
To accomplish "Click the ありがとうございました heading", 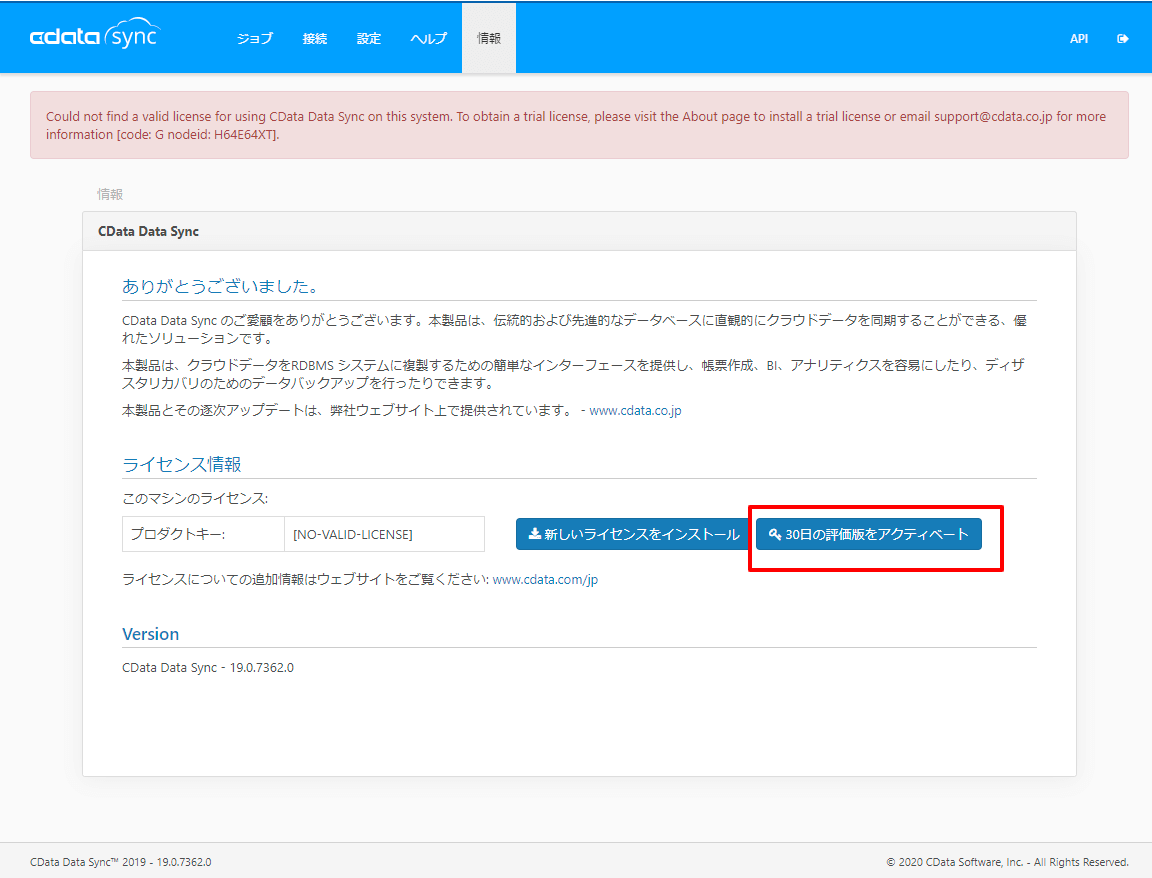I will coord(220,286).
